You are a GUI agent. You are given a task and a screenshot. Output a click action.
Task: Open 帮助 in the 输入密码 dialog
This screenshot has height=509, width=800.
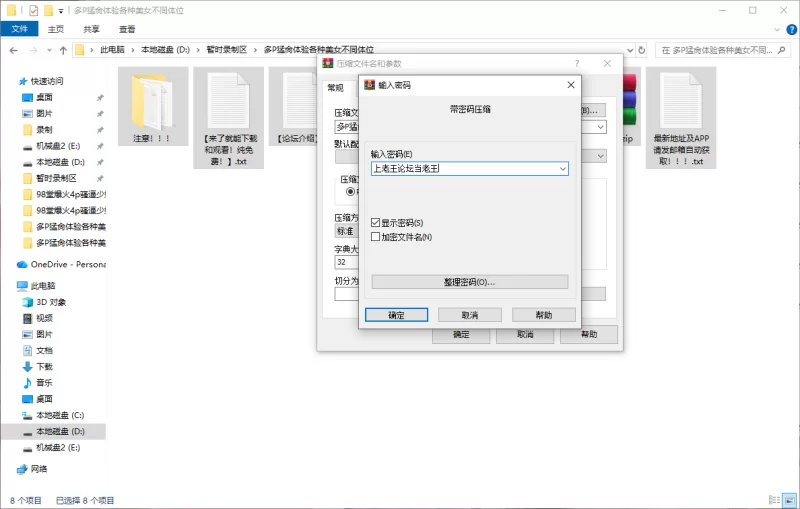point(544,315)
